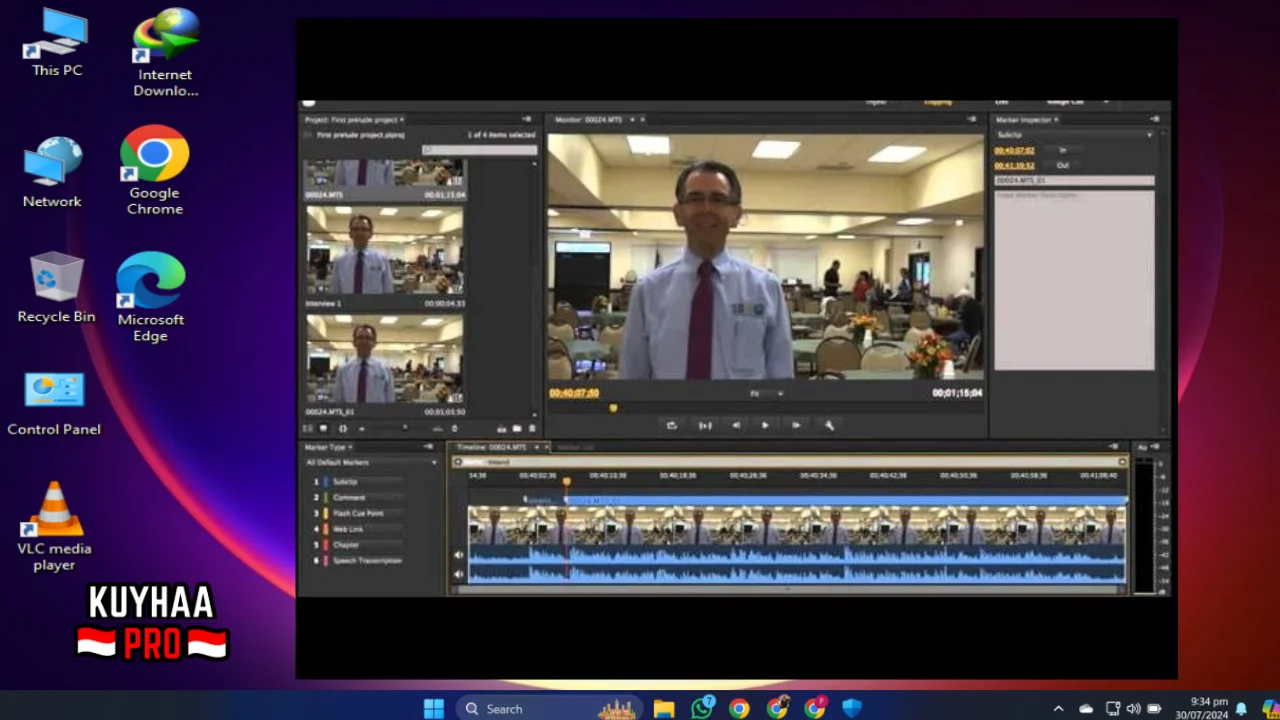Select the Interview 1 clip thumbnail
This screenshot has width=1280, height=720.
(x=385, y=251)
